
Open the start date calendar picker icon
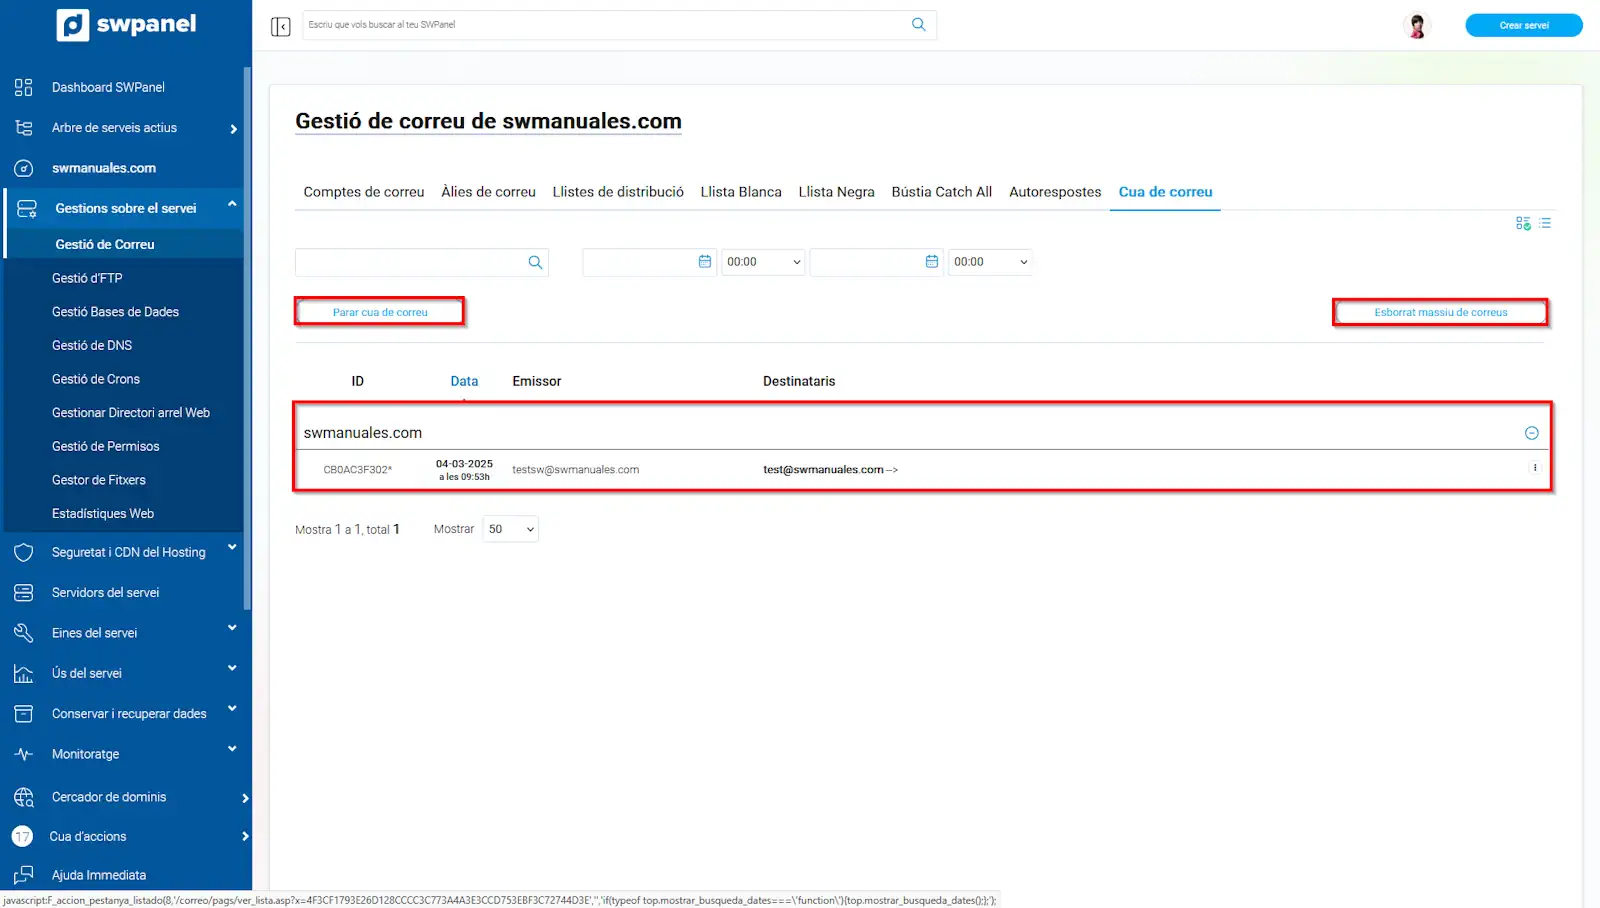pos(704,262)
